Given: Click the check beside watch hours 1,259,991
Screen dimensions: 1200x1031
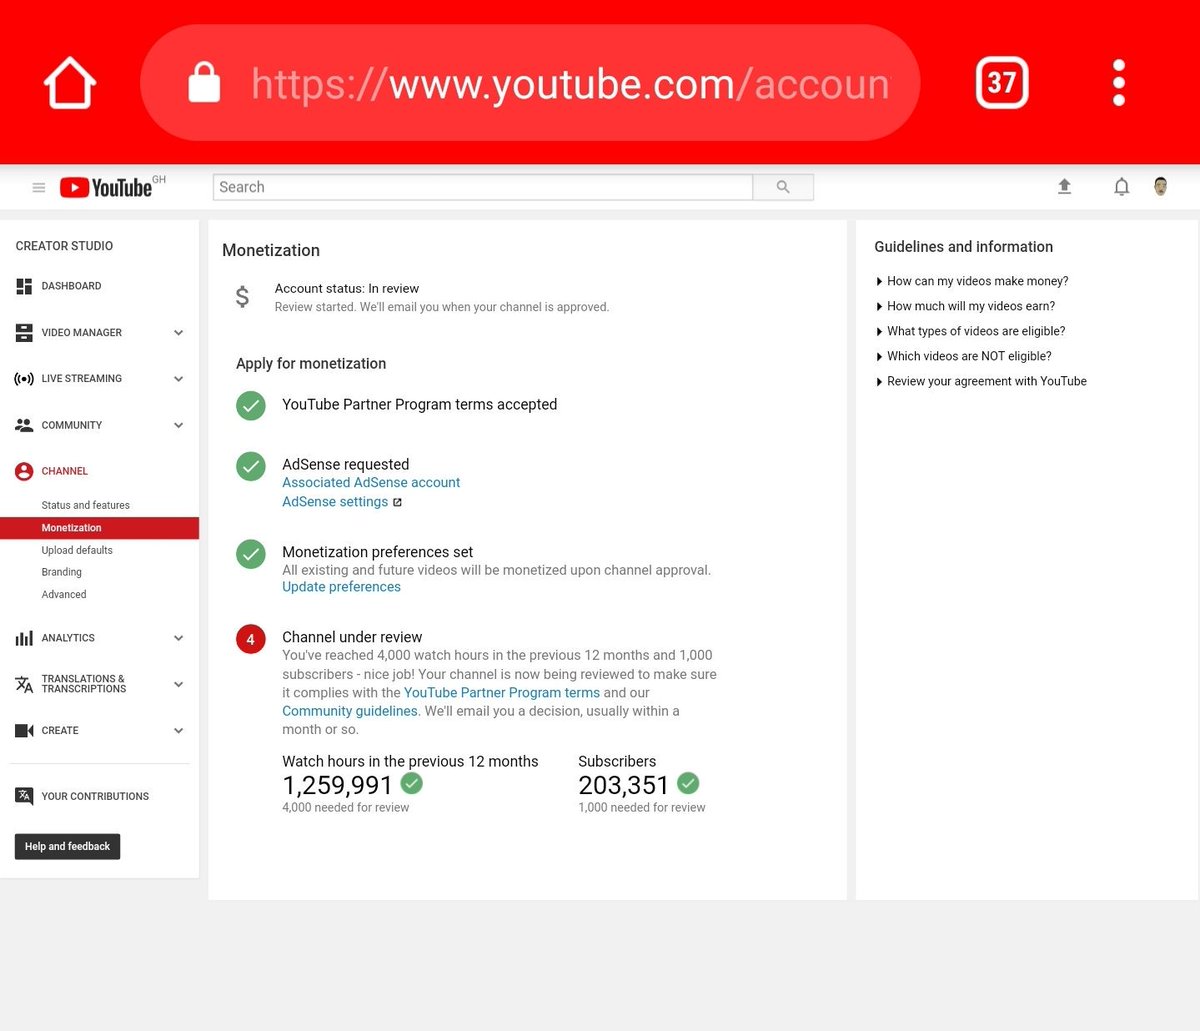Looking at the screenshot, I should [412, 783].
